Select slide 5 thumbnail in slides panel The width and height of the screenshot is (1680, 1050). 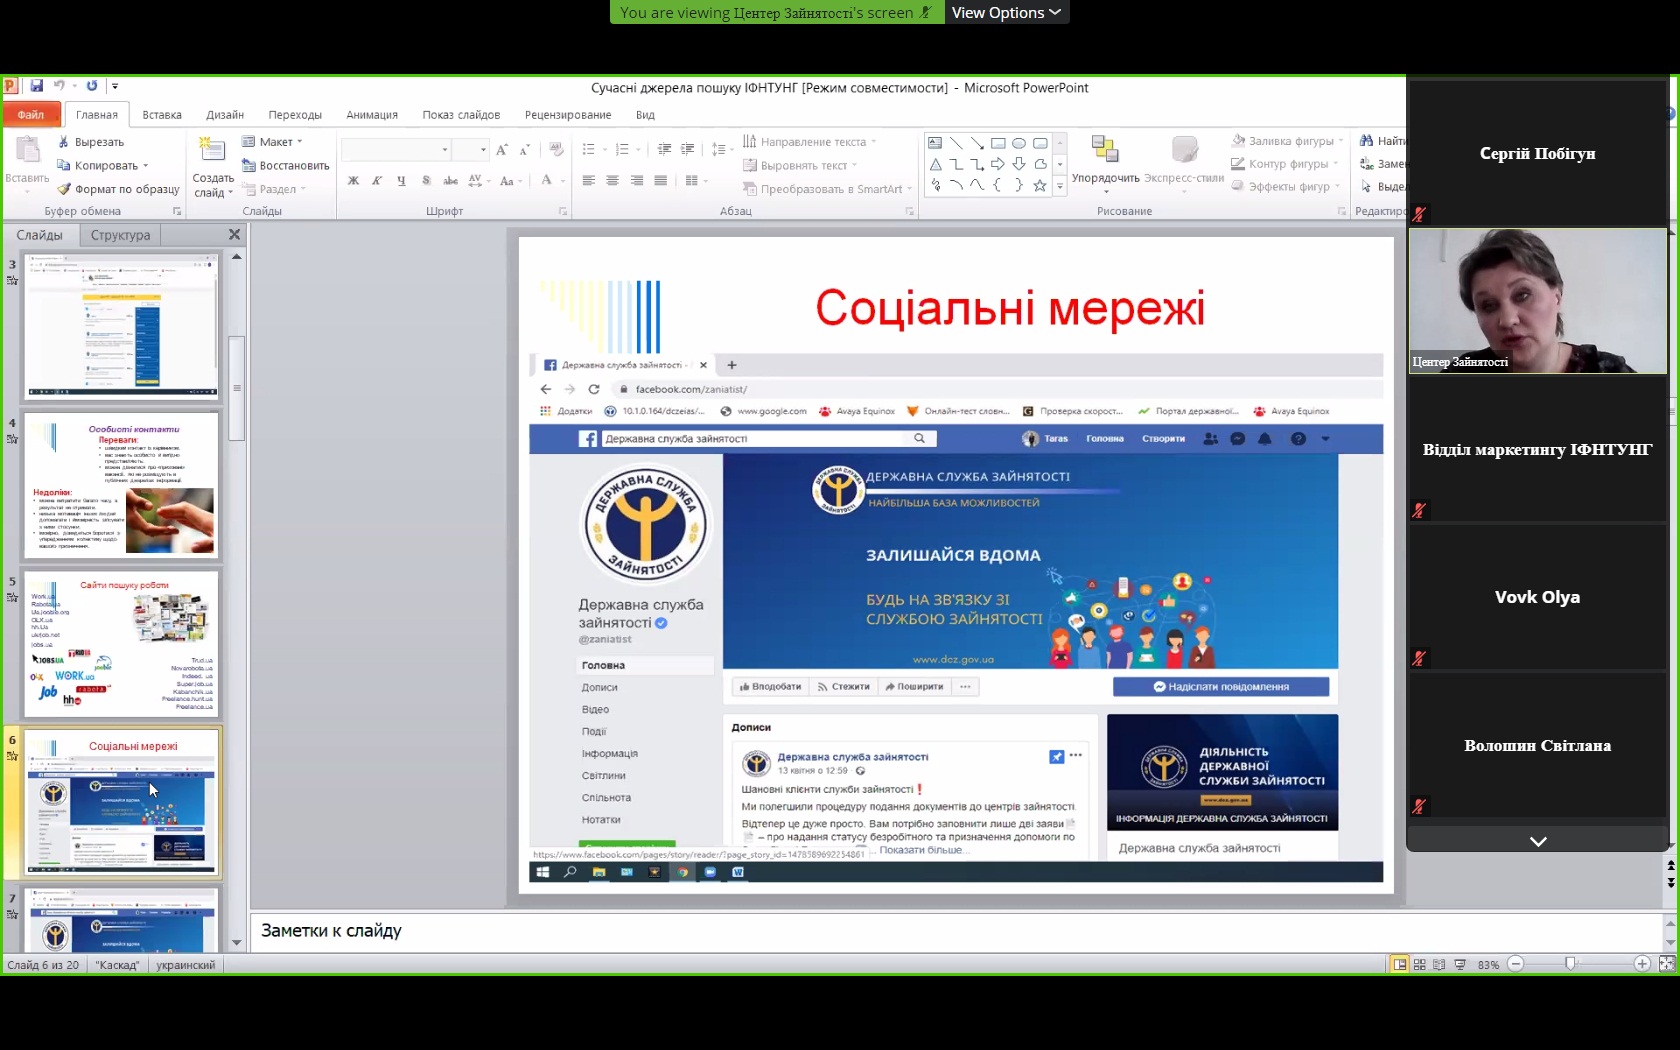tap(121, 643)
